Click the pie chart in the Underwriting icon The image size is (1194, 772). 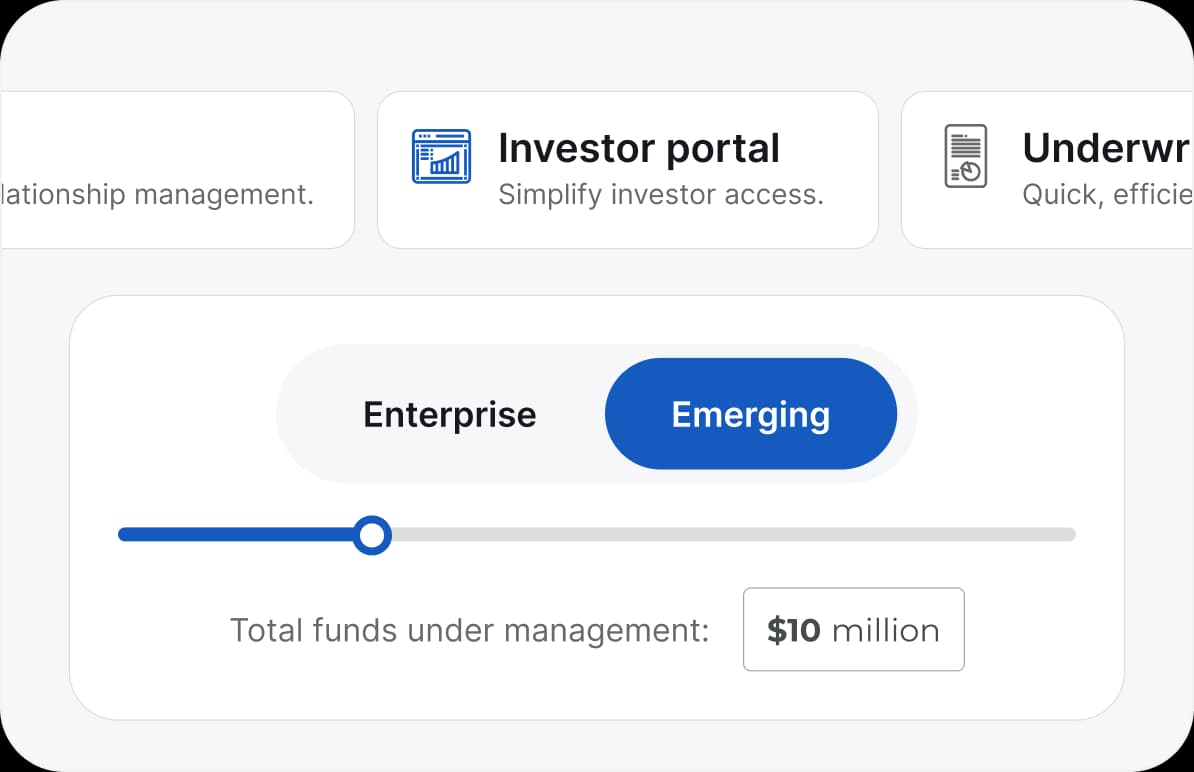point(969,171)
